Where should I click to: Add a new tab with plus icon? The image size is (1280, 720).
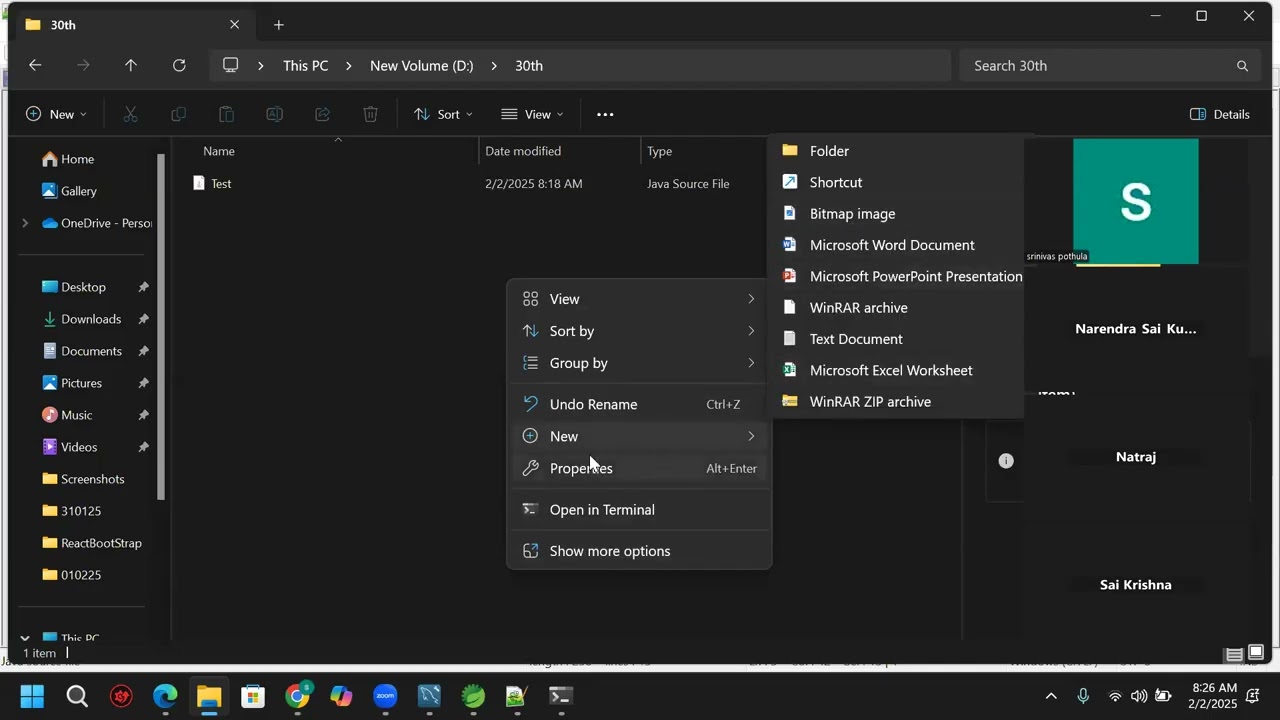[279, 25]
